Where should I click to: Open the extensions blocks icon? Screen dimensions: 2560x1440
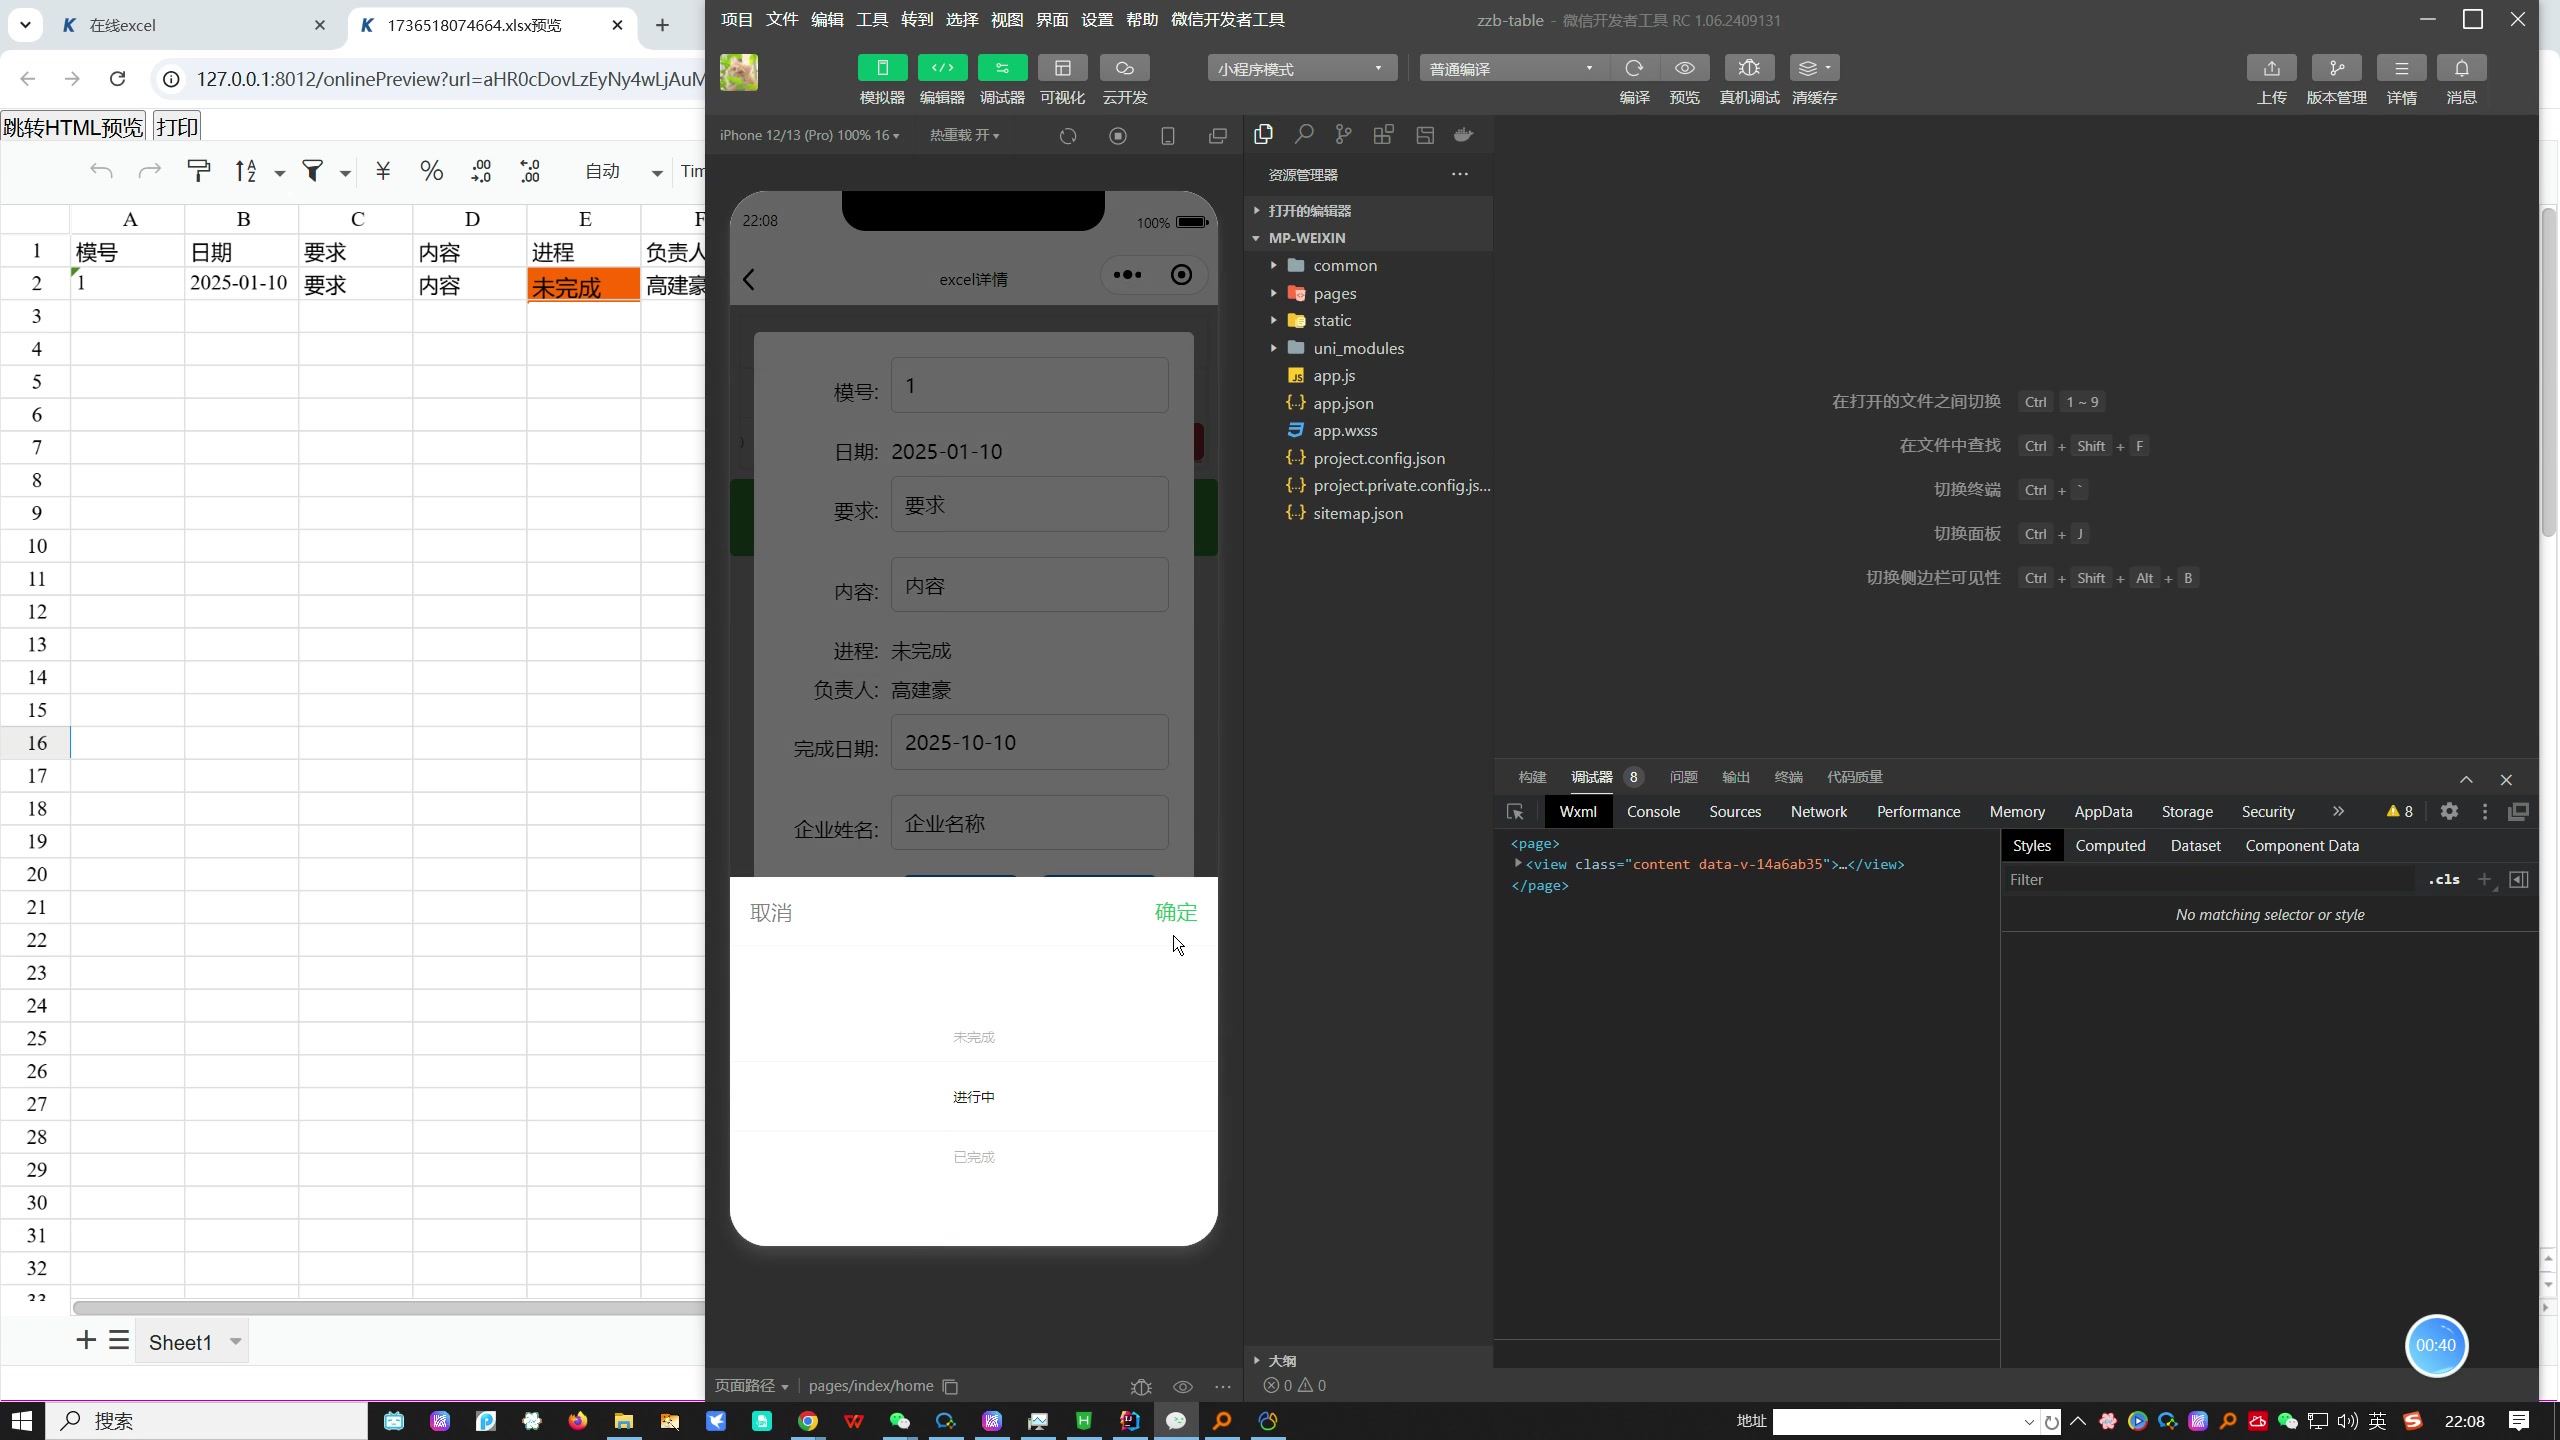click(1383, 134)
